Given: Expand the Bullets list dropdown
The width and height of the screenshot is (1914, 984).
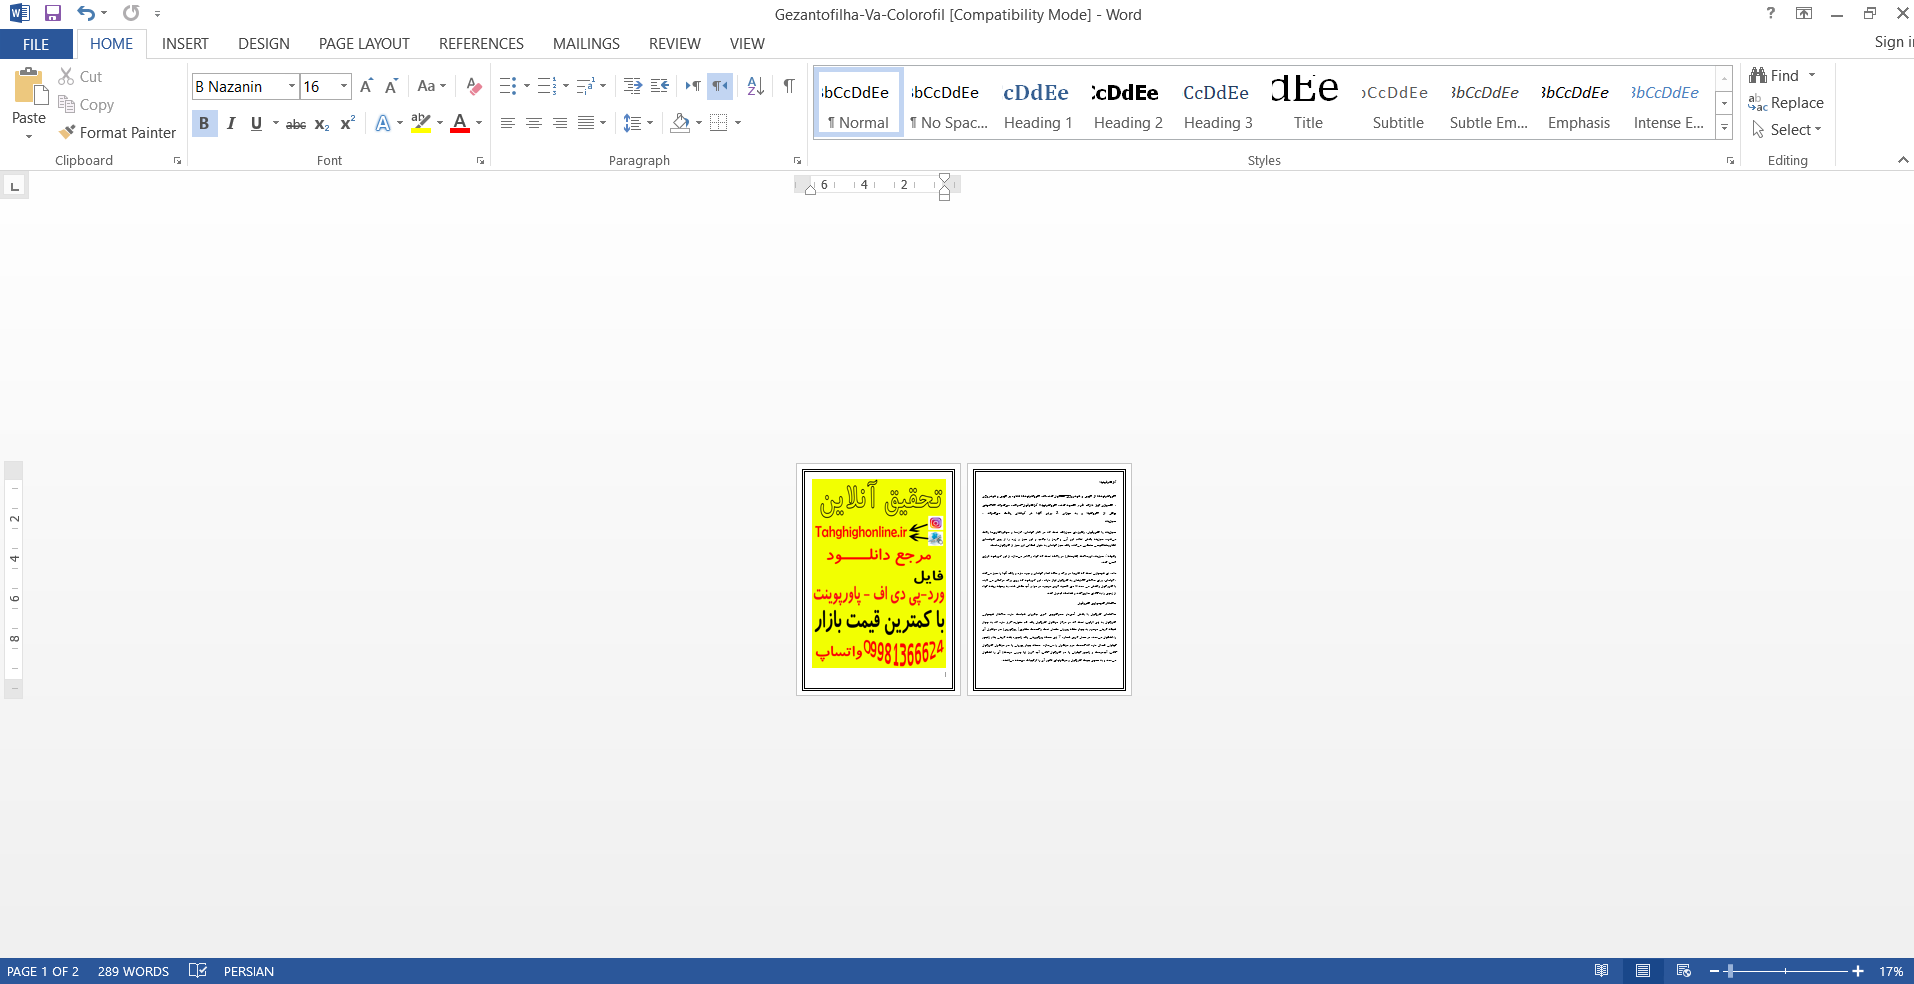Looking at the screenshot, I should (527, 86).
